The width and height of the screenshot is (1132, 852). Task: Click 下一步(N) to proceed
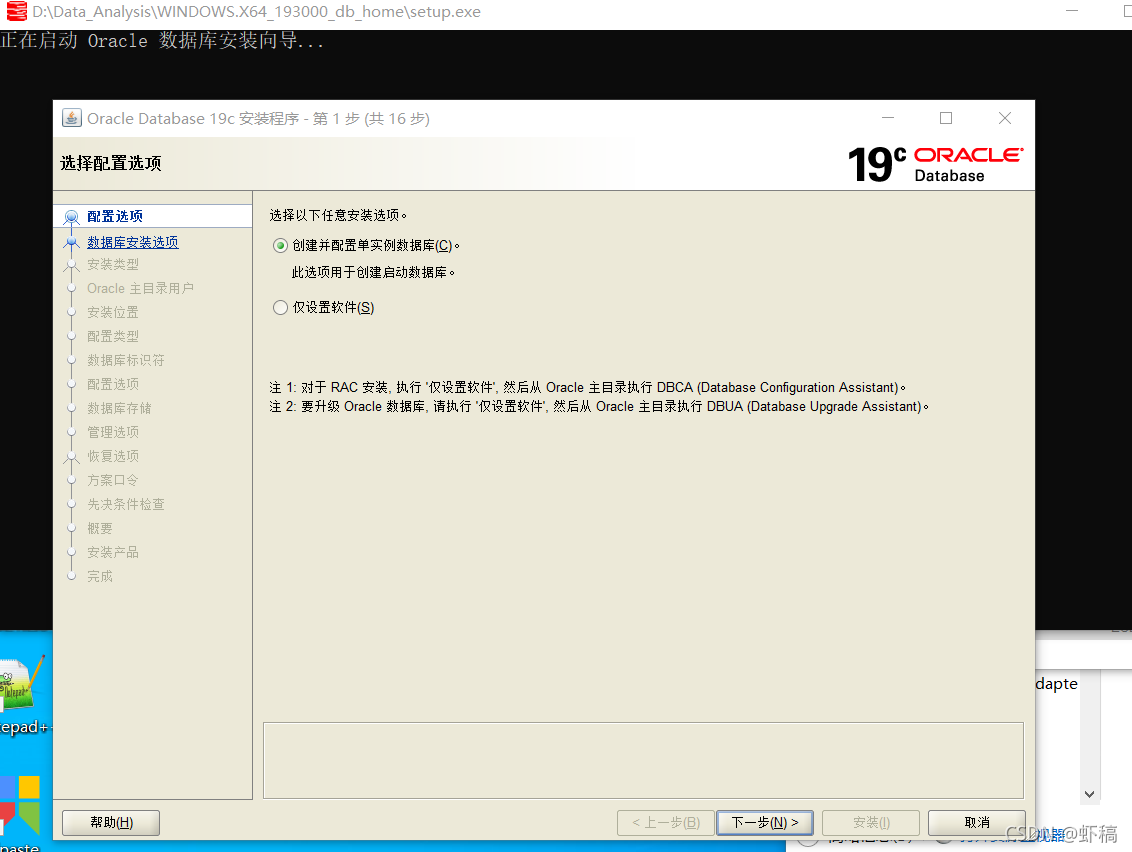(764, 822)
